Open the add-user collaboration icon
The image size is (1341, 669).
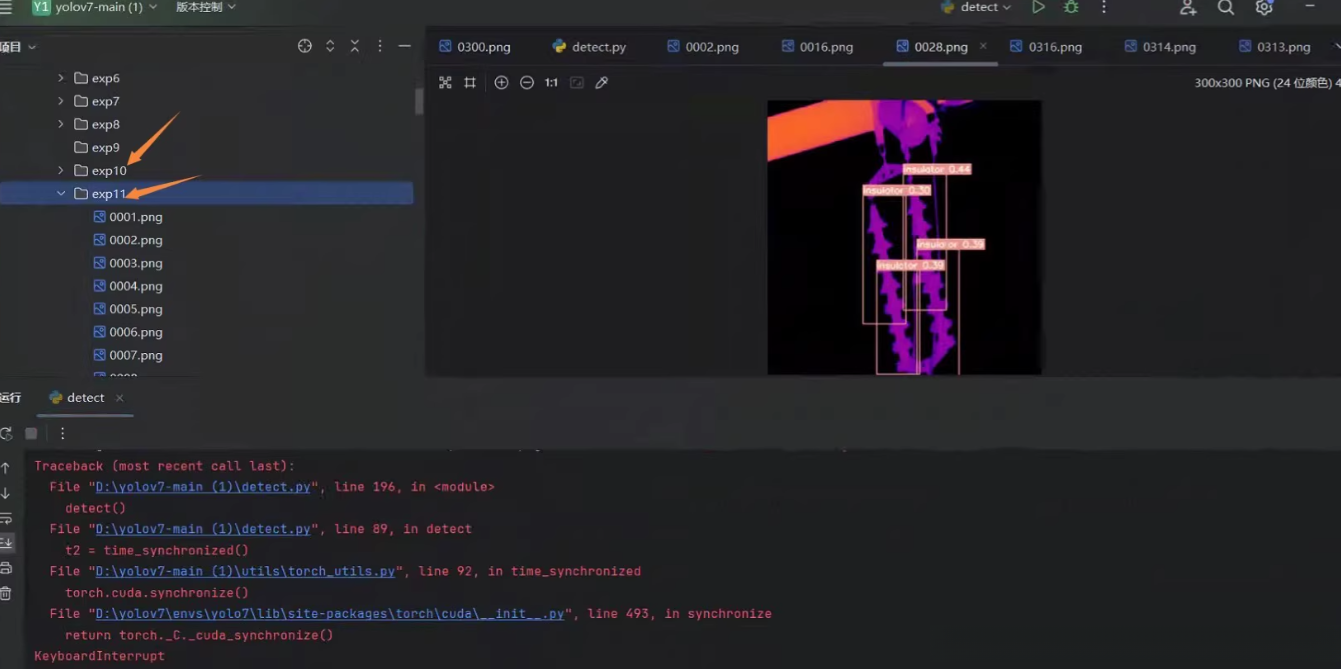pyautogui.click(x=1187, y=7)
